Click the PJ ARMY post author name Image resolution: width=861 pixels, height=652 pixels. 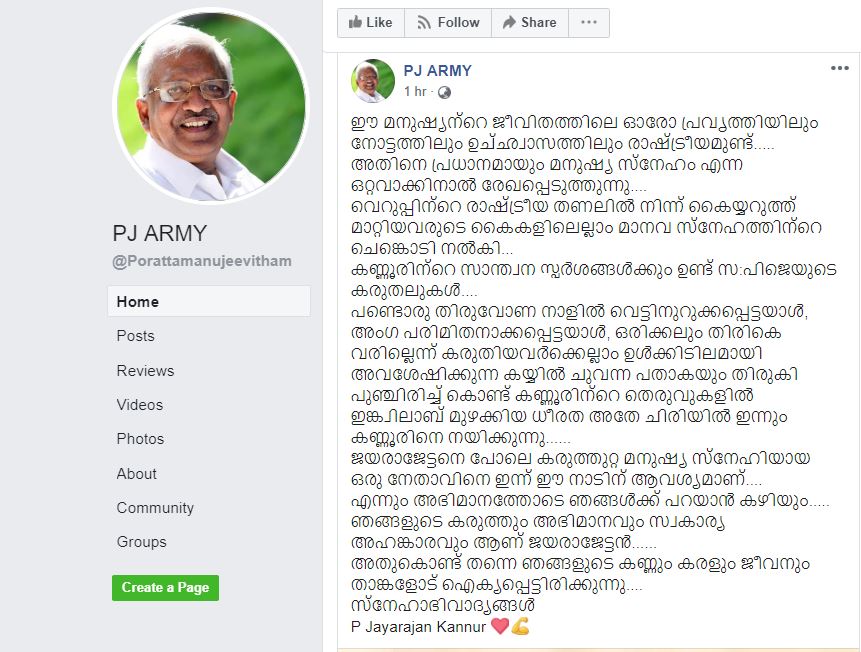[438, 71]
